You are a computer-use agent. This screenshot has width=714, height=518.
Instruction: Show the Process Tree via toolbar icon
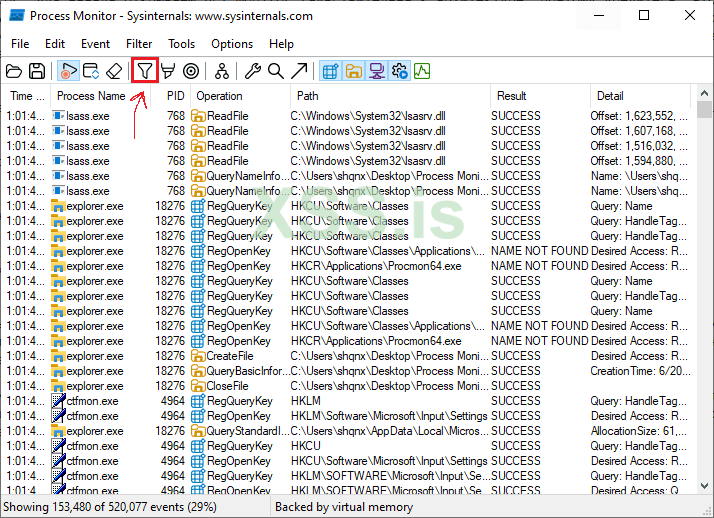point(222,71)
